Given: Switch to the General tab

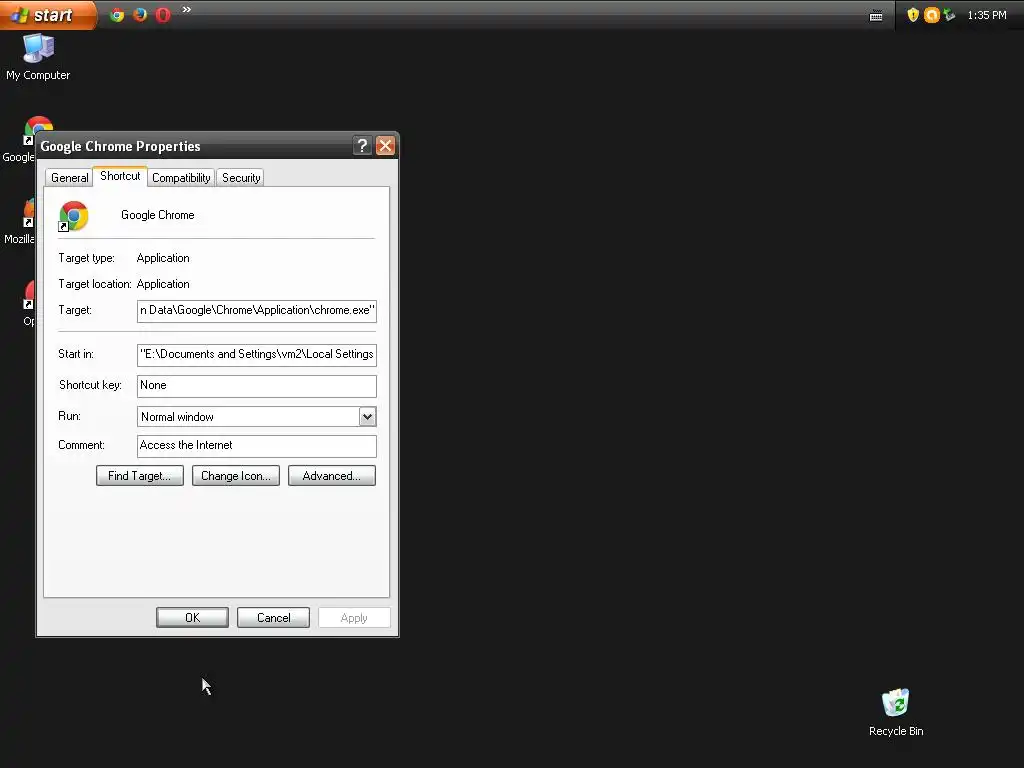Looking at the screenshot, I should (x=69, y=178).
